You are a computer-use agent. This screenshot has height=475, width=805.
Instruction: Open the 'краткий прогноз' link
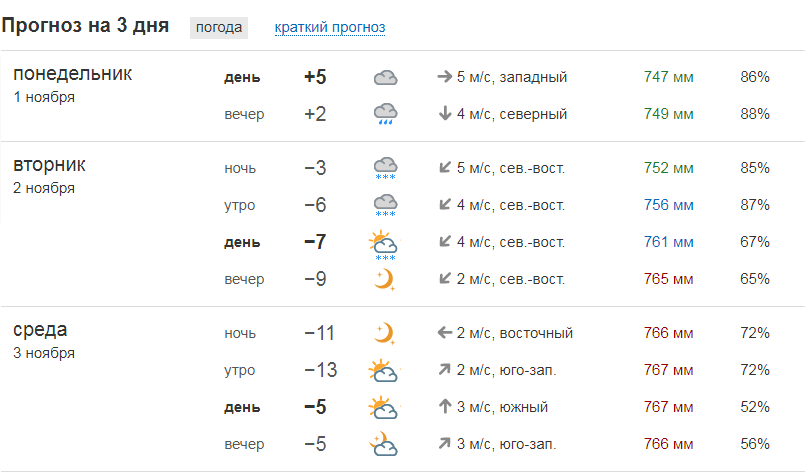330,27
